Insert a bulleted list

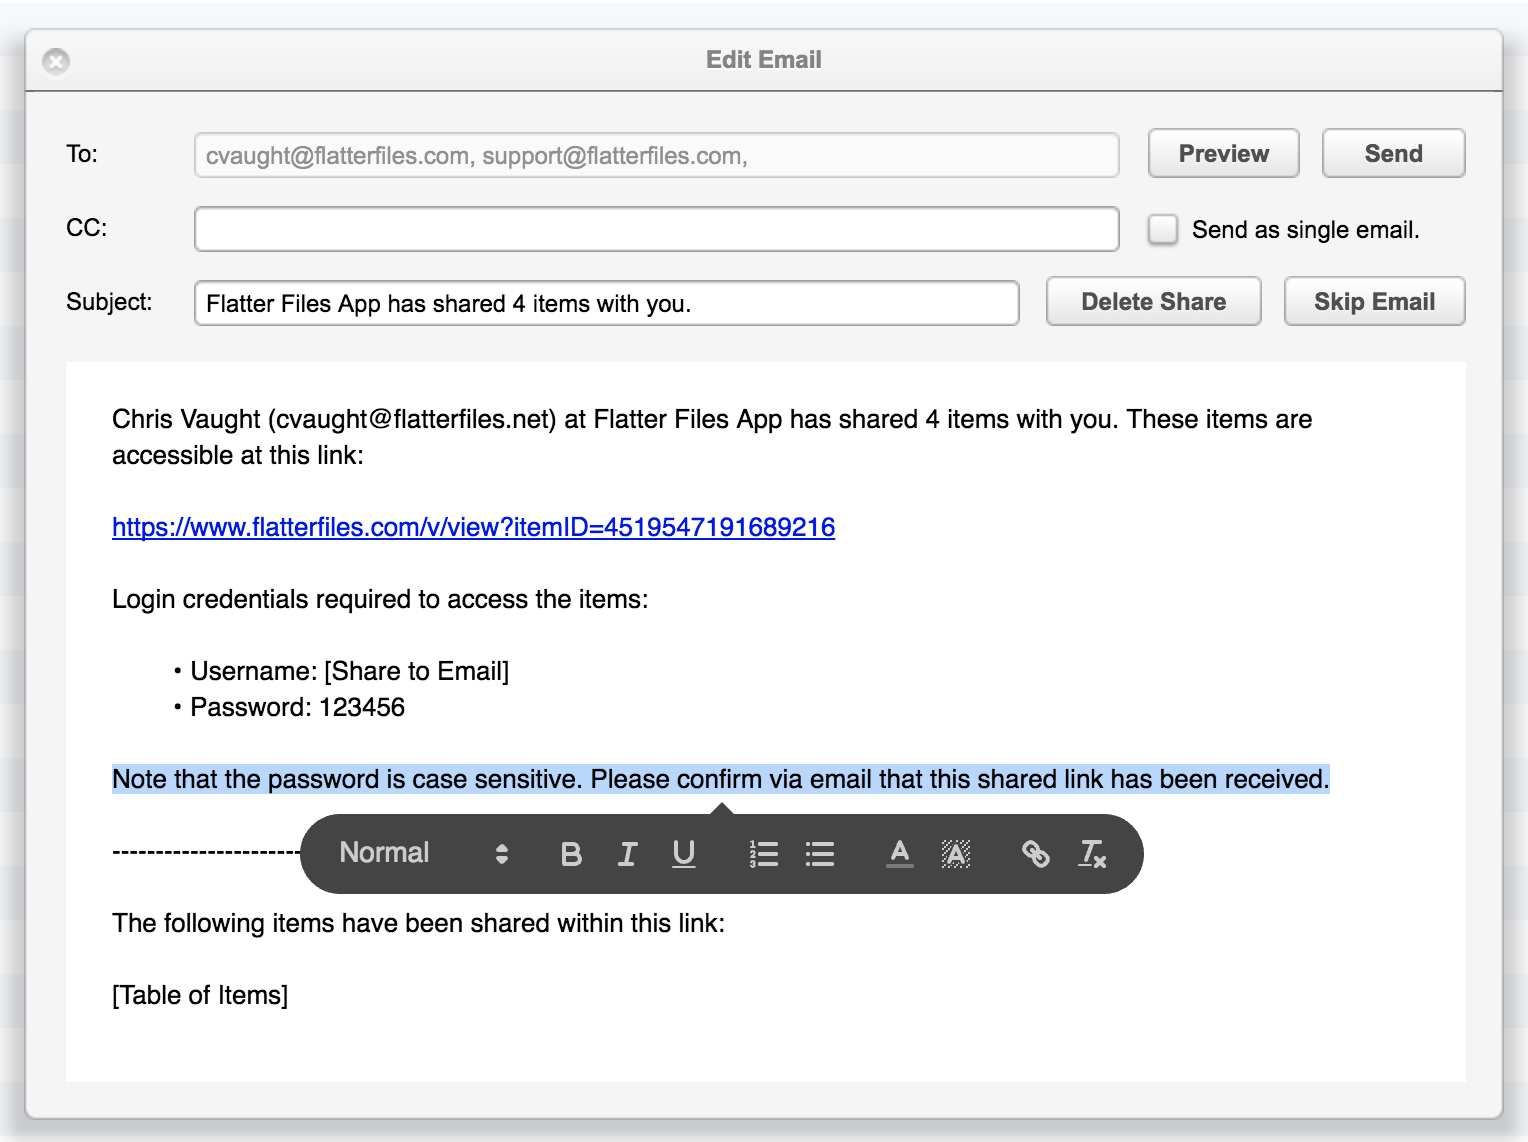820,854
